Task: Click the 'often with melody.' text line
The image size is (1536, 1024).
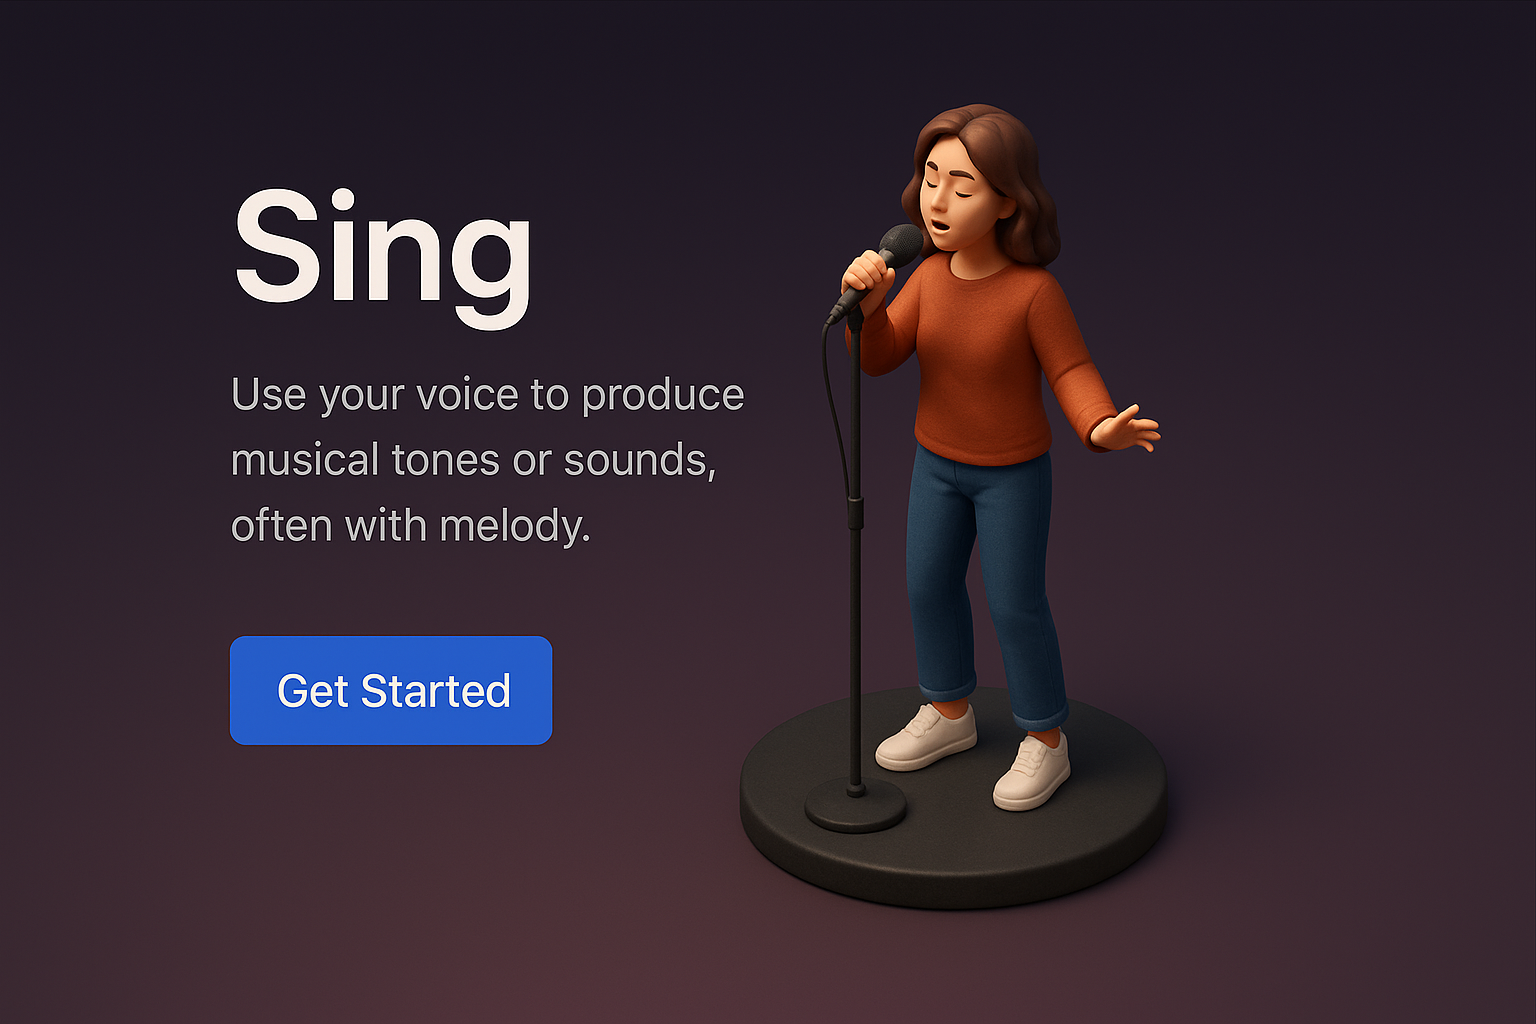Action: (411, 525)
